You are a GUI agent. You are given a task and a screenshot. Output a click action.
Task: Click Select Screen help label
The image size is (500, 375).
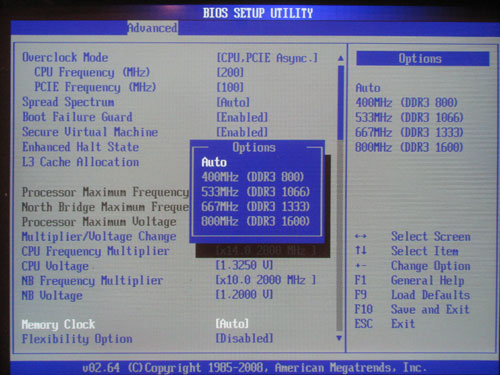(431, 237)
